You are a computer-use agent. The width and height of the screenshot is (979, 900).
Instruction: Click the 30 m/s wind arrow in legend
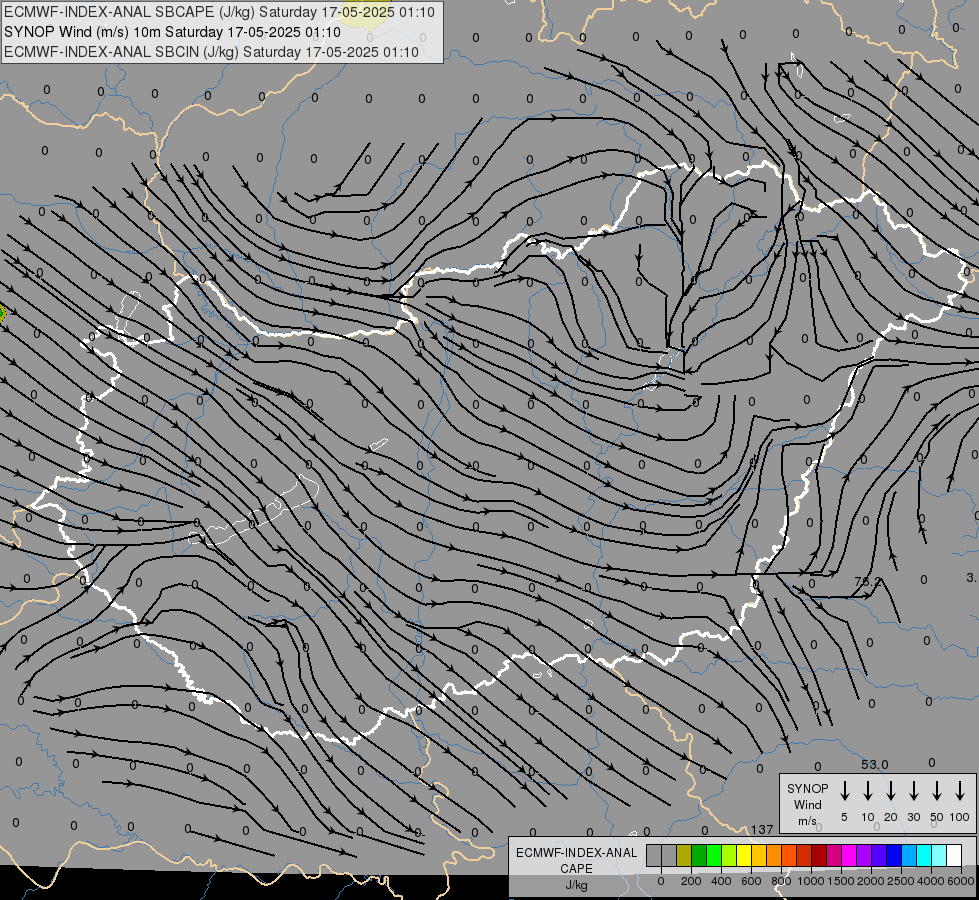tap(914, 791)
